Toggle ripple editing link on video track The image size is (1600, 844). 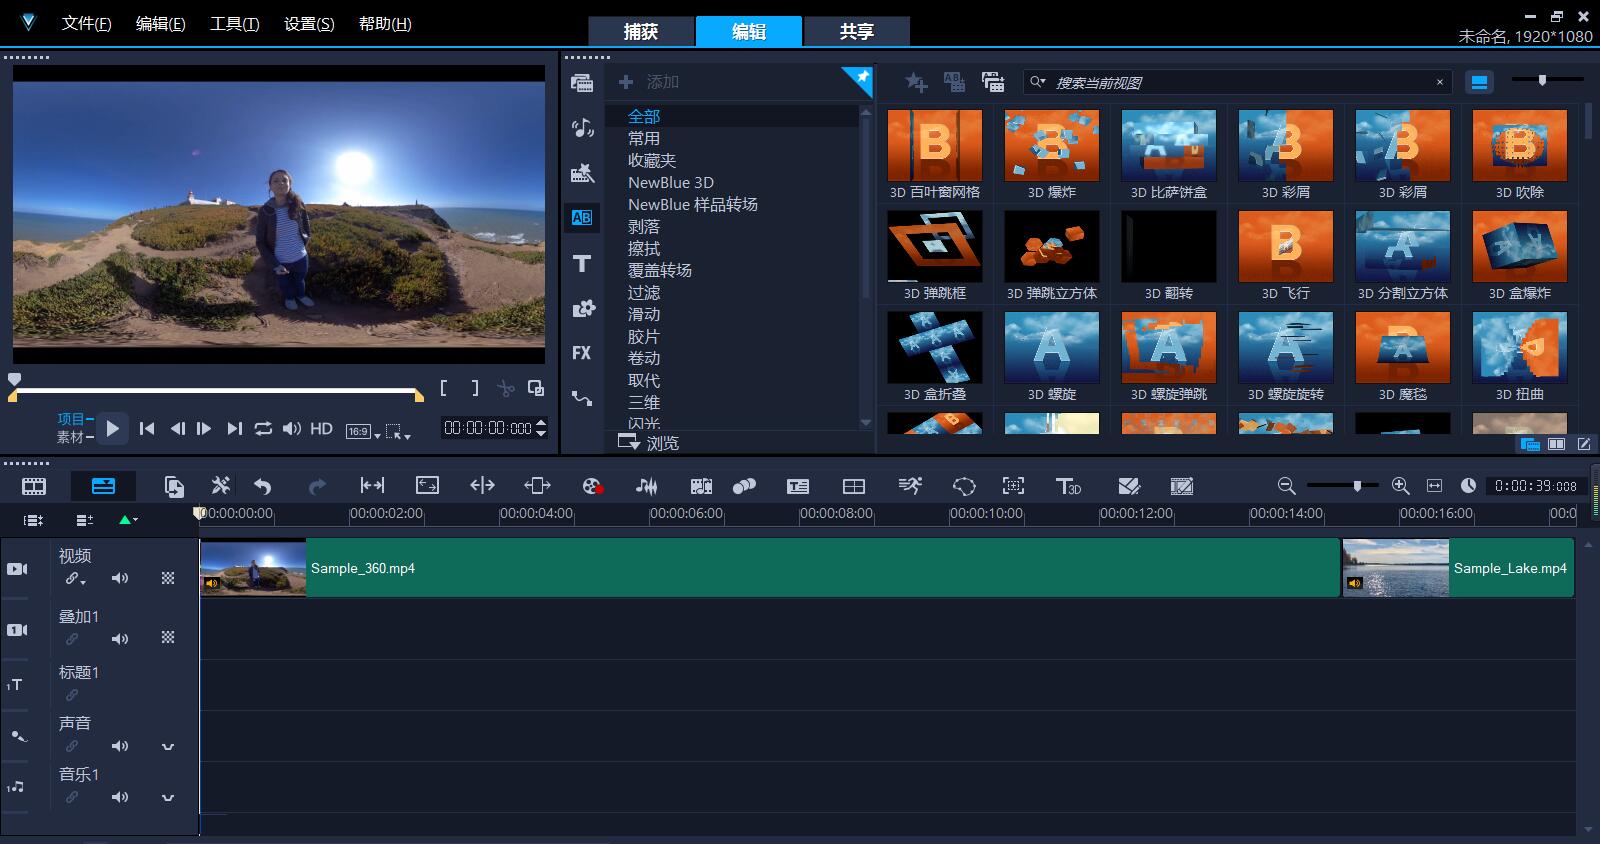[75, 579]
